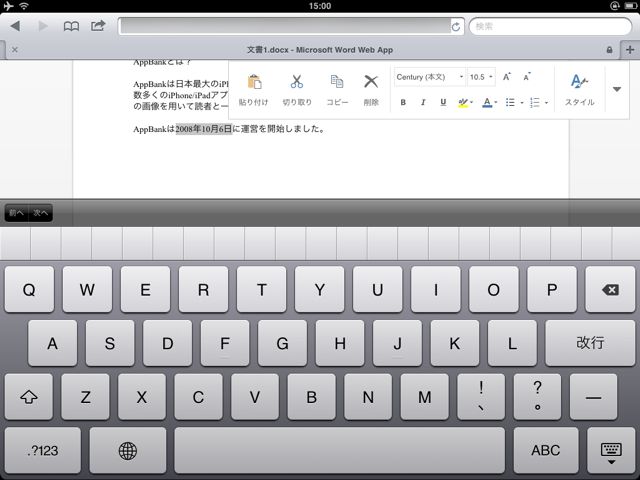Open the bookmarks book icon
This screenshot has height=480, width=640.
[71, 27]
